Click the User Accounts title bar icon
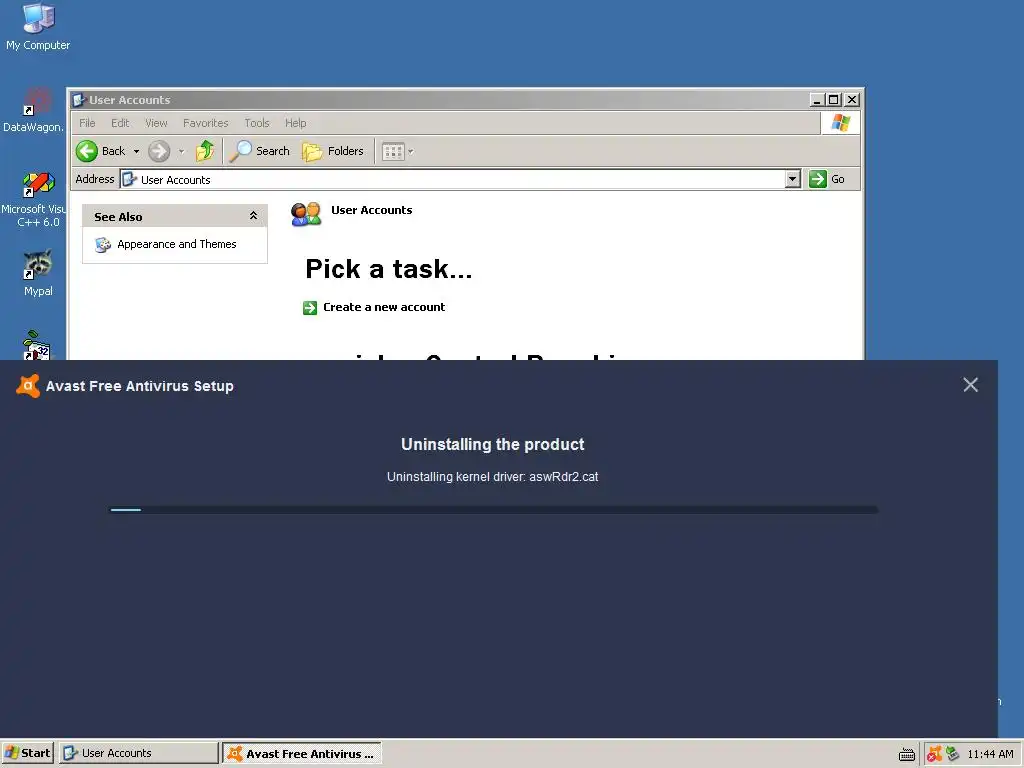1024x768 pixels. 79,100
